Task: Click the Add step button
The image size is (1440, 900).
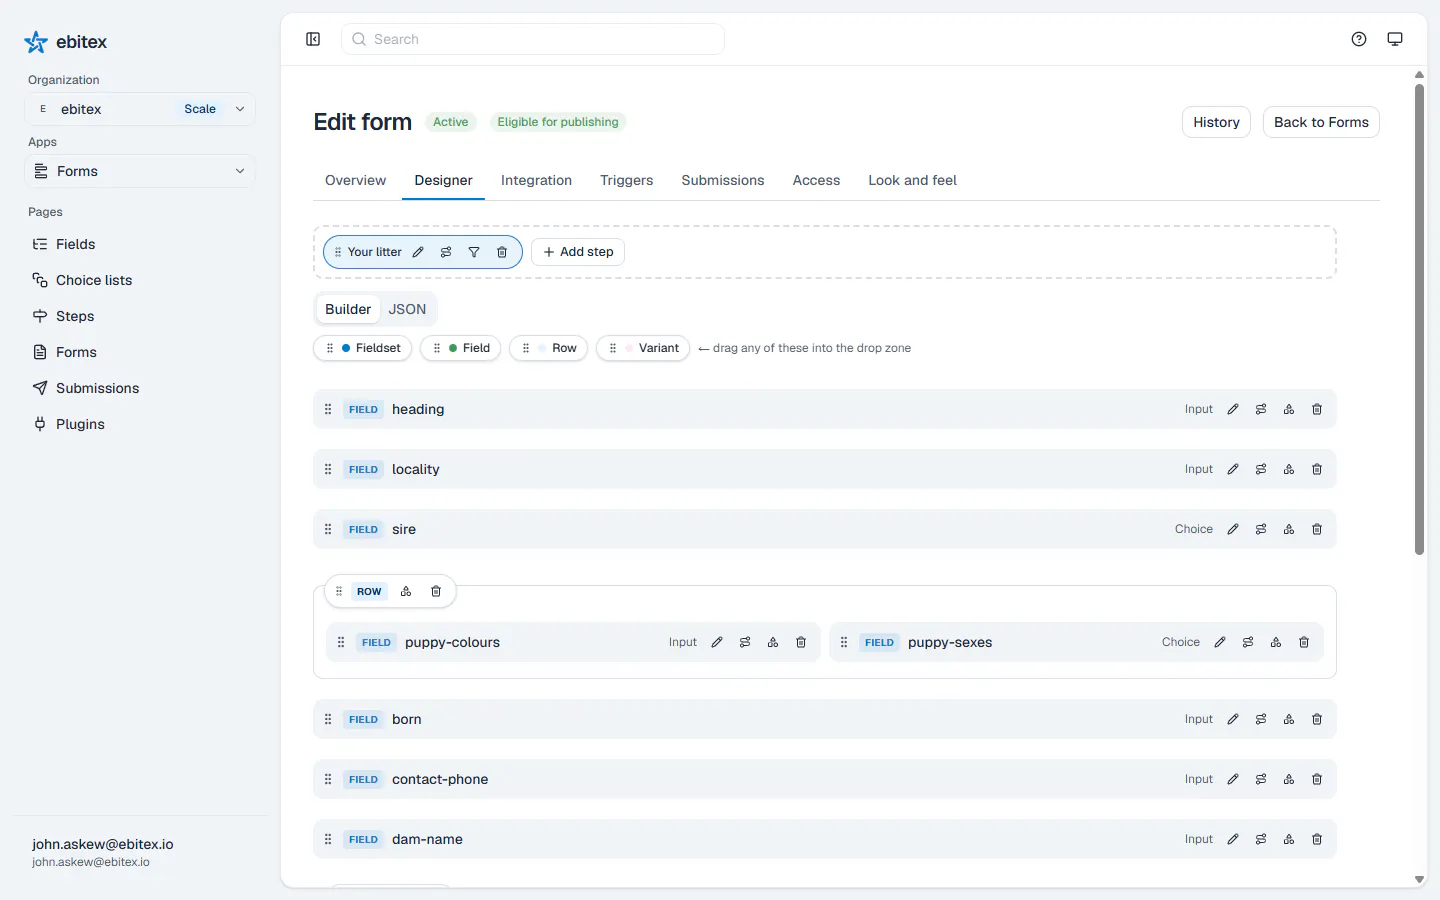Action: [578, 252]
